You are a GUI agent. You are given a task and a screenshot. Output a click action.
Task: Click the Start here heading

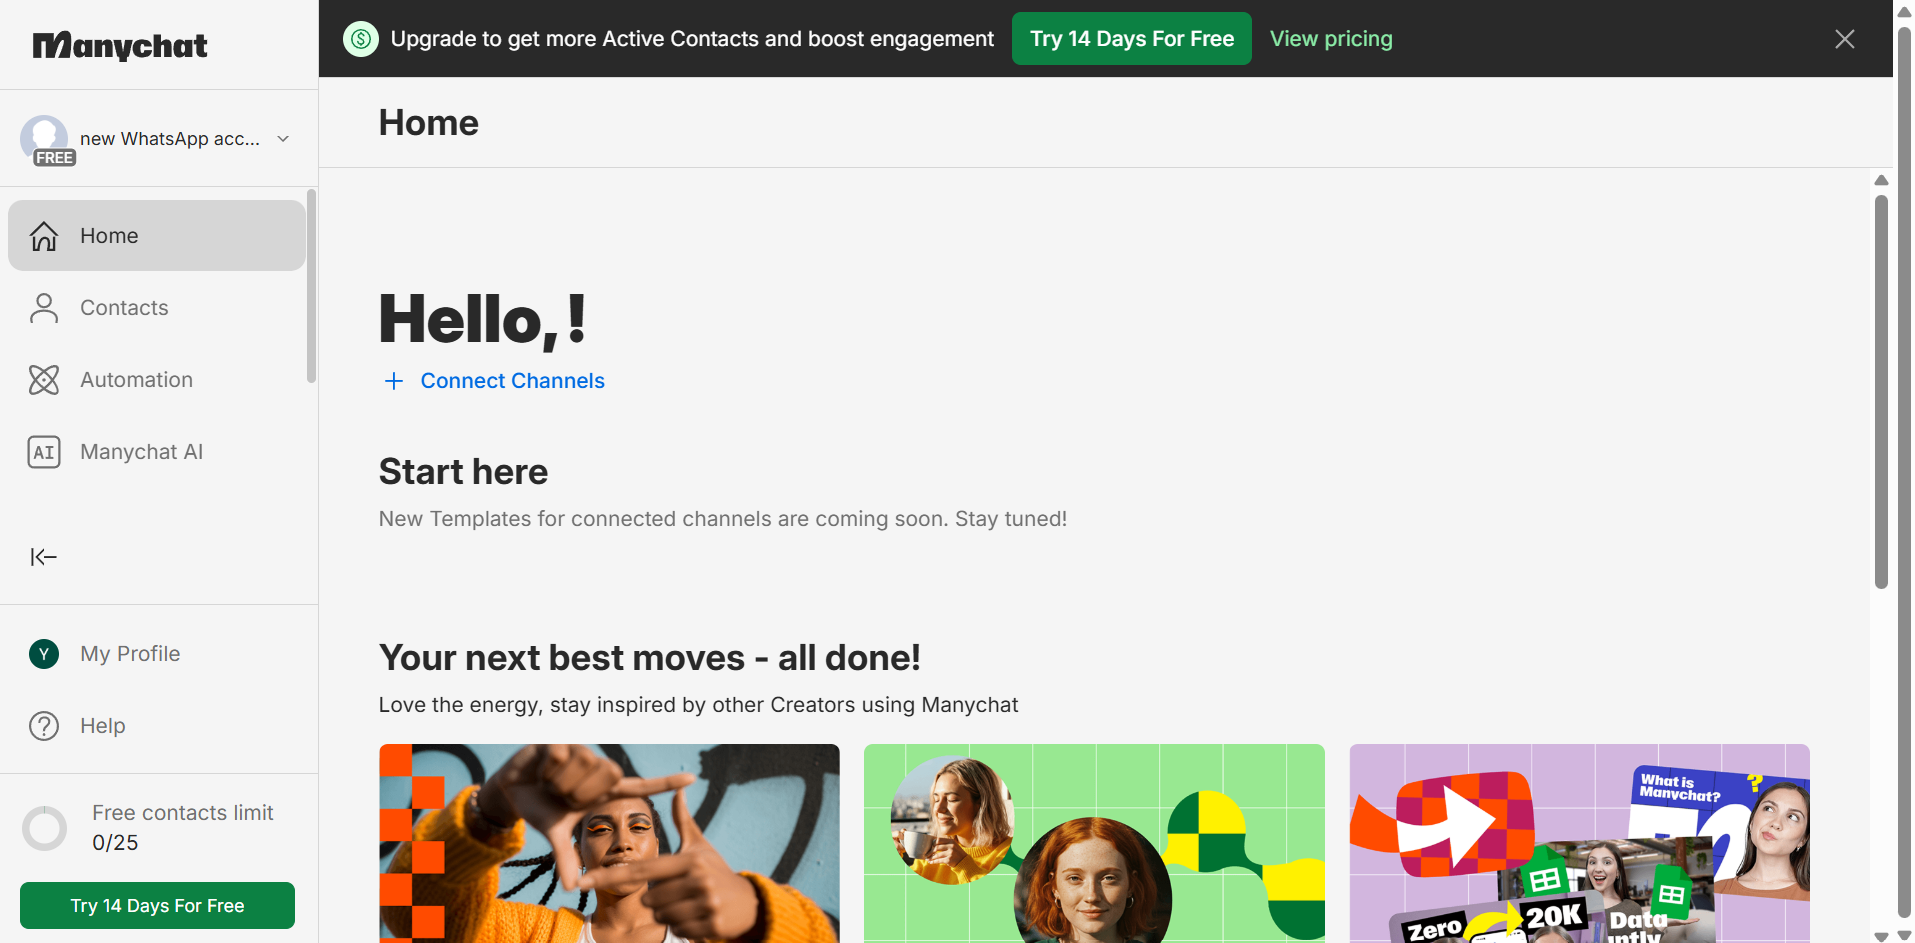click(463, 472)
